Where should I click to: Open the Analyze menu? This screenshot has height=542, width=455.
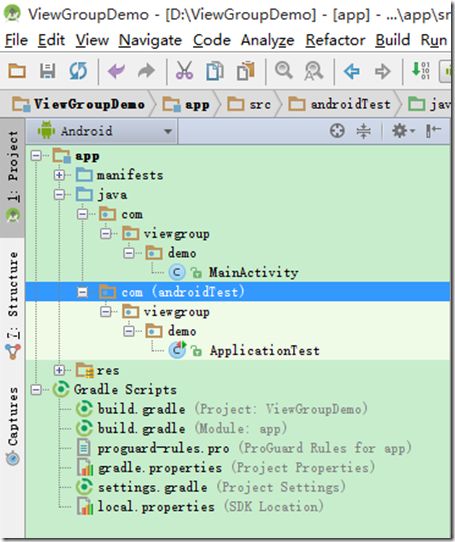click(x=268, y=40)
